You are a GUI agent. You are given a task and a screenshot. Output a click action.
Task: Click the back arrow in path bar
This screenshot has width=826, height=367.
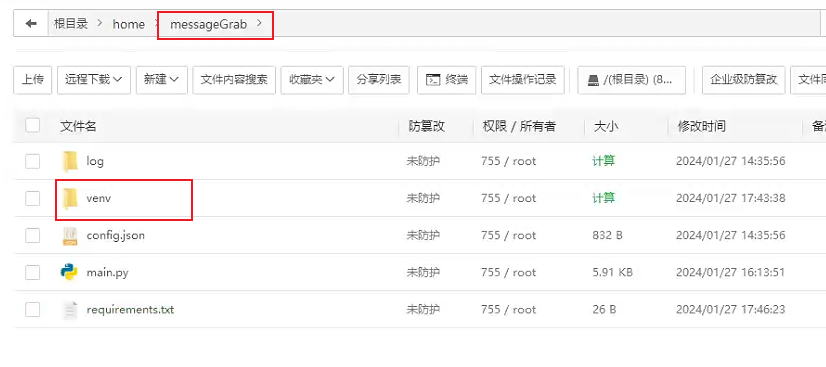pos(31,24)
